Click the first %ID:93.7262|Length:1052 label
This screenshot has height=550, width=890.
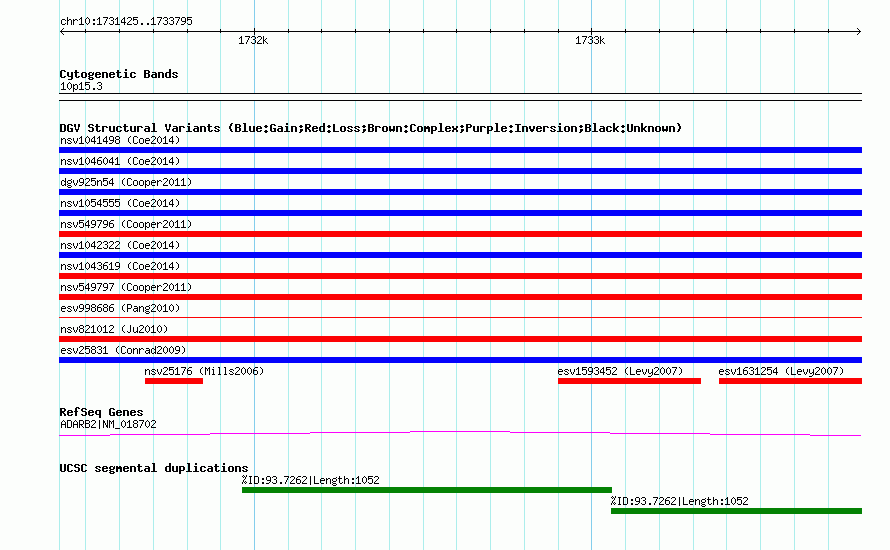(310, 480)
